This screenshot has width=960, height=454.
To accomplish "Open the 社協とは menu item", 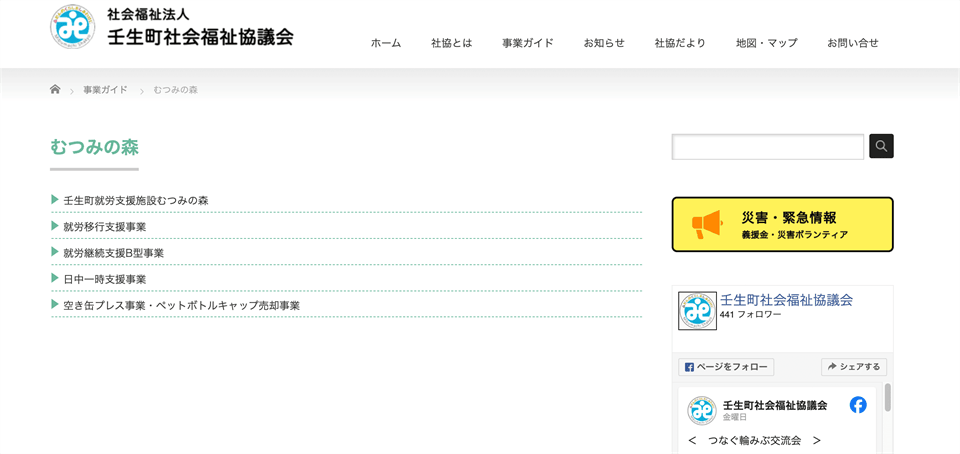I will tap(451, 43).
